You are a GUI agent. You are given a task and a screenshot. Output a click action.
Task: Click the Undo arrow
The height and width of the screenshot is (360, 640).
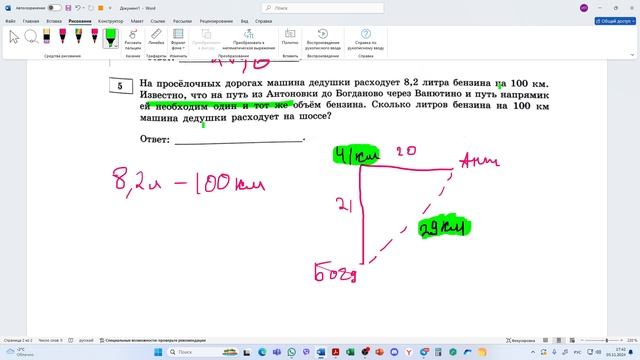pos(78,8)
